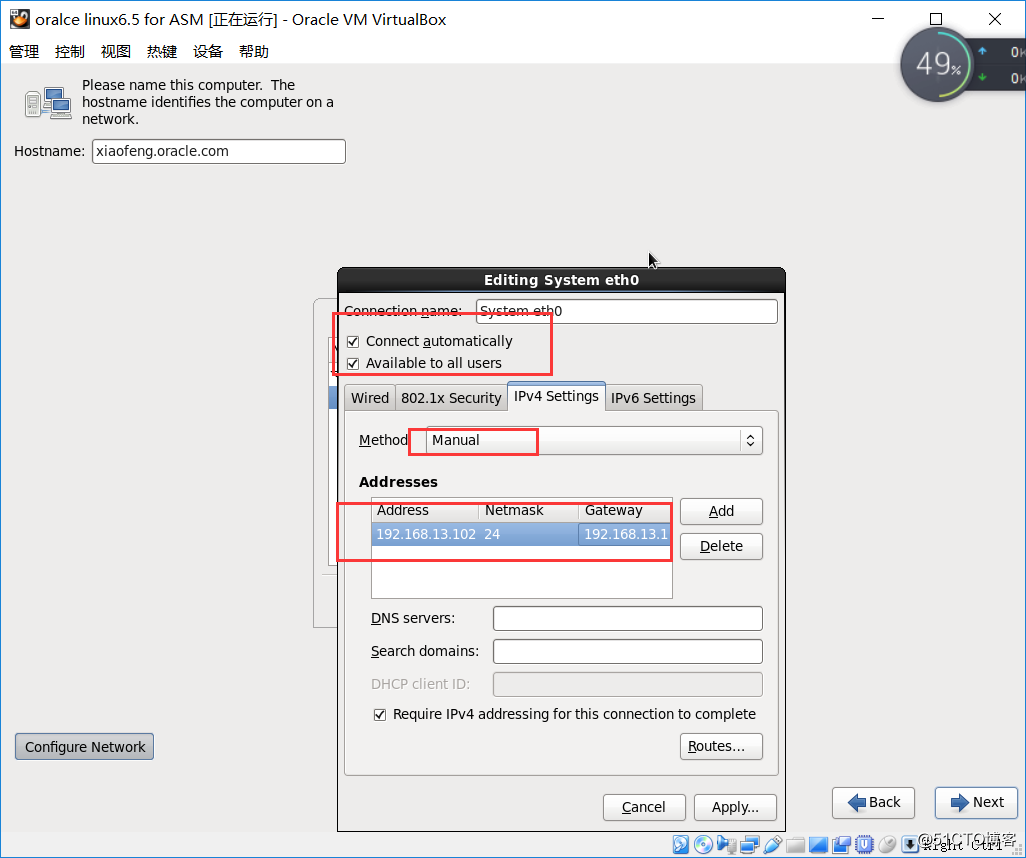The image size is (1026, 858).
Task: Click the Connection name field
Action: 627,311
